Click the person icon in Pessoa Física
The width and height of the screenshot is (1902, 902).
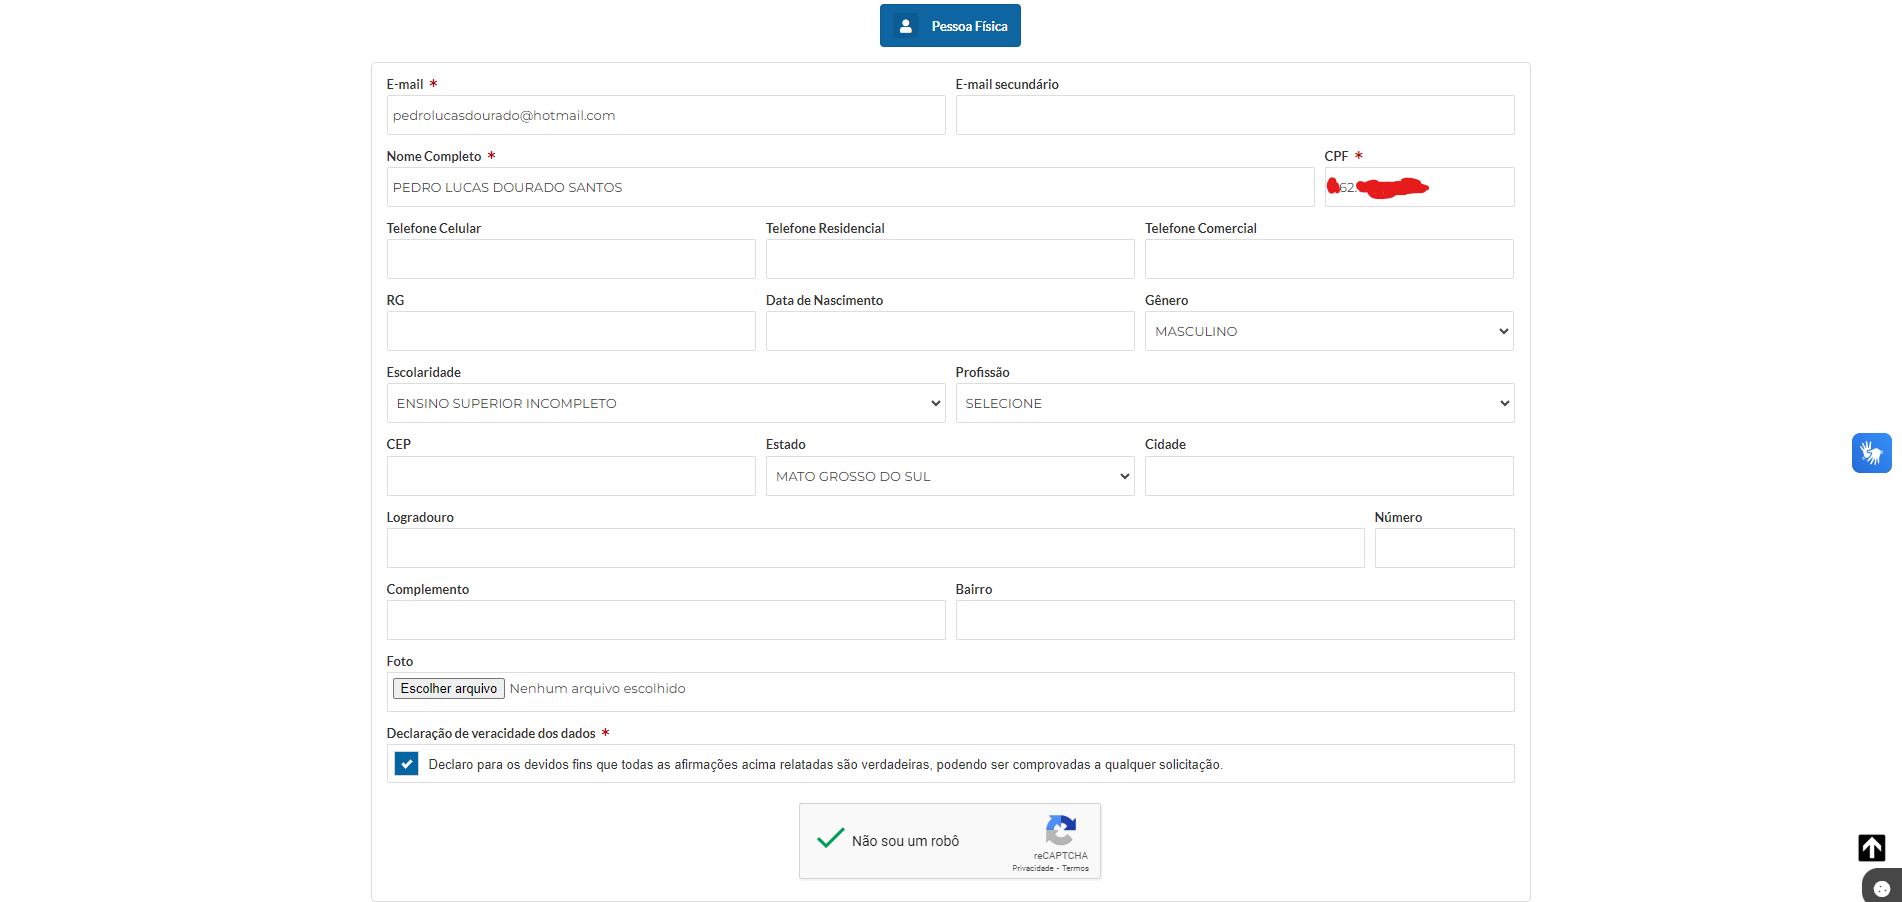[905, 26]
